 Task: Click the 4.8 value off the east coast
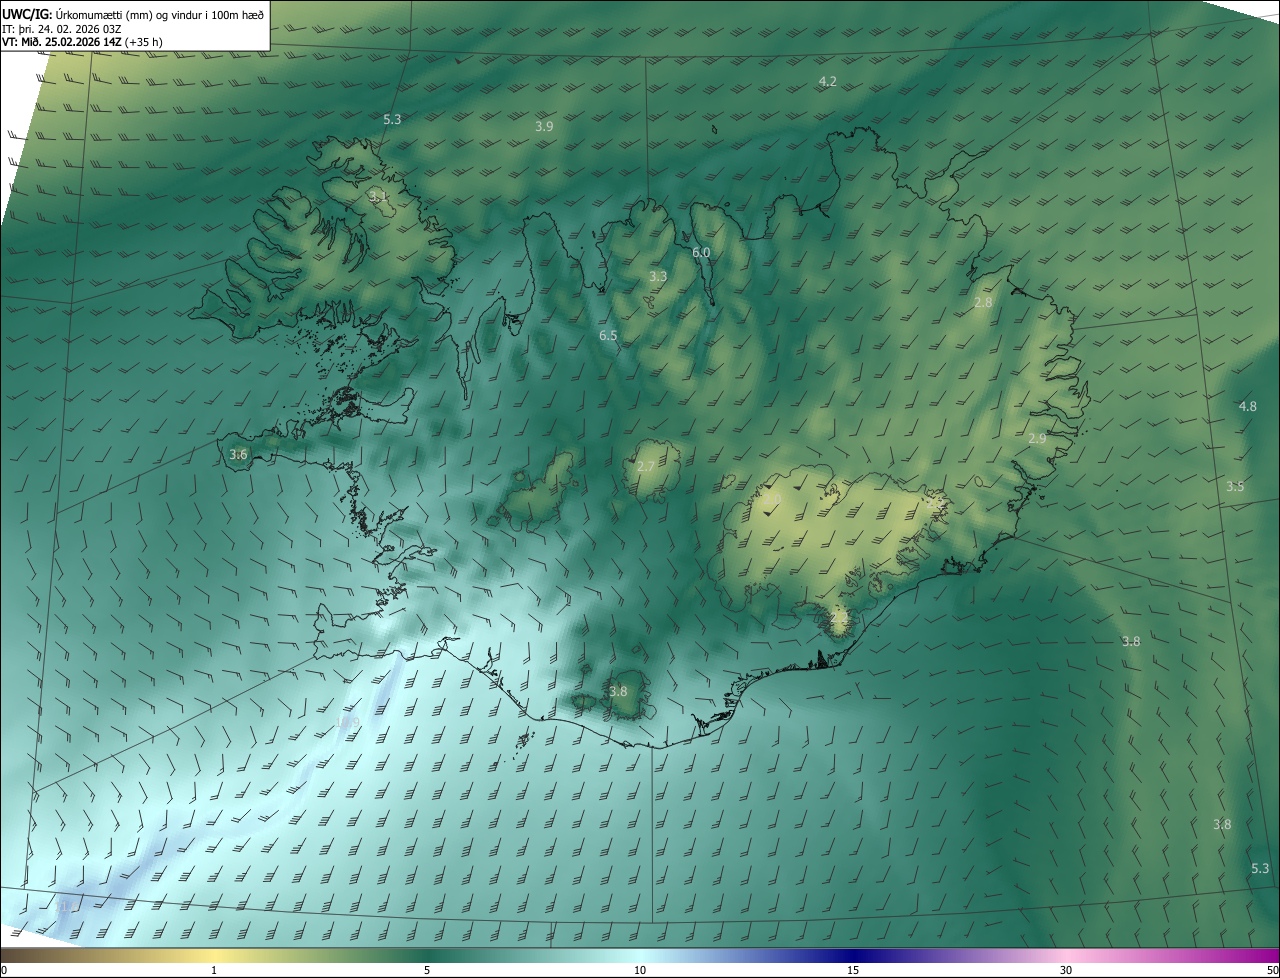pos(1247,406)
